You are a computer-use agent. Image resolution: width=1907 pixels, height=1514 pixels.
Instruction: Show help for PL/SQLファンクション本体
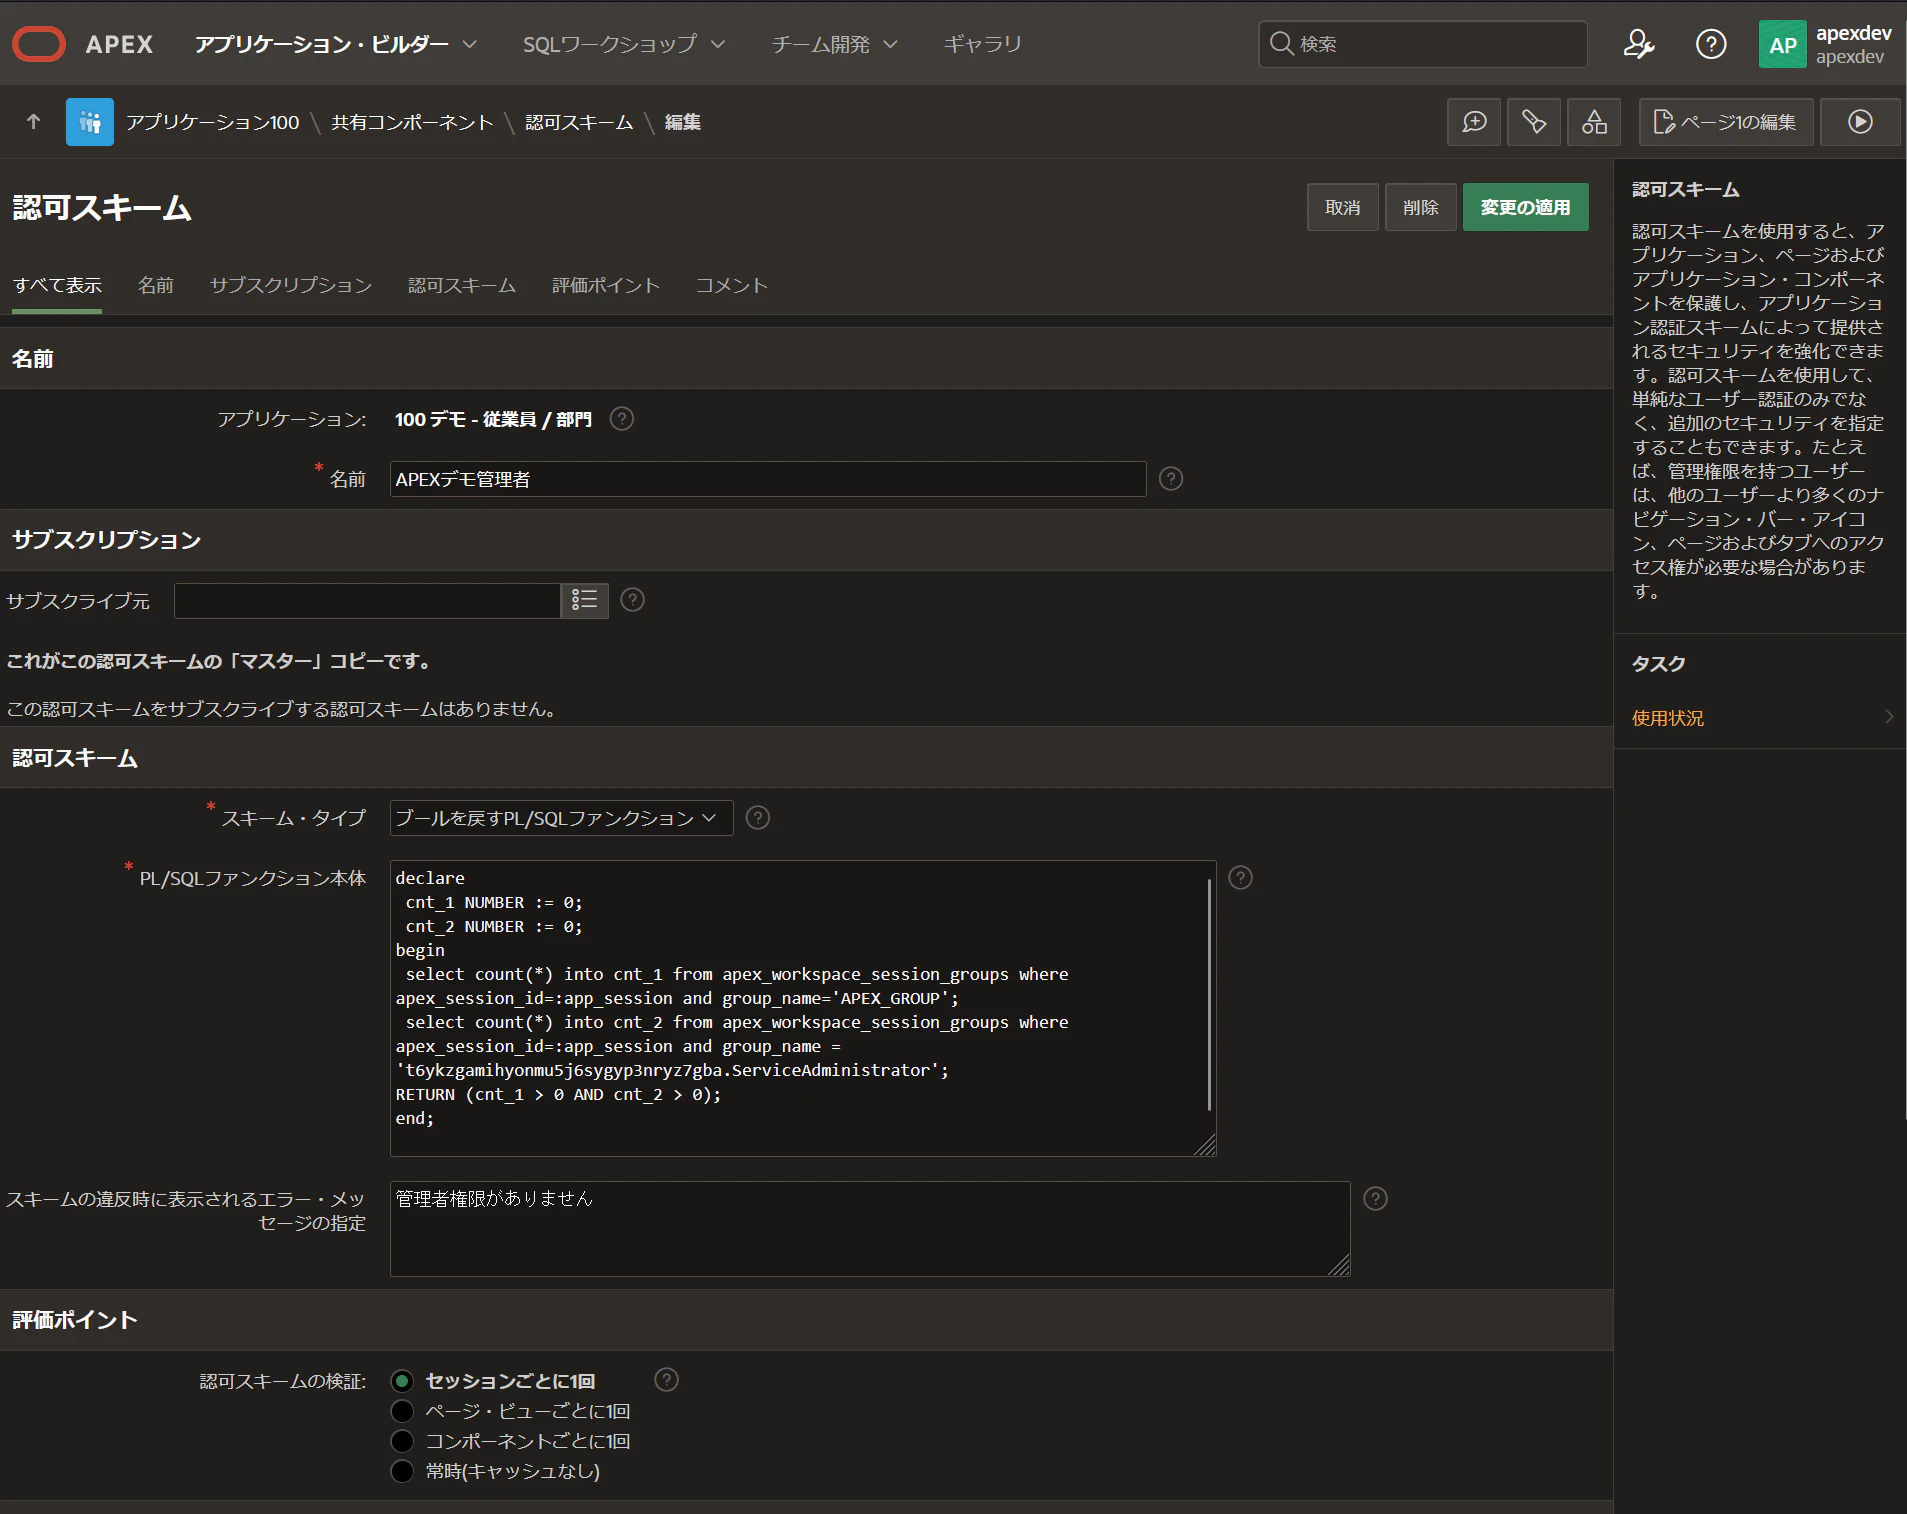tap(1240, 878)
